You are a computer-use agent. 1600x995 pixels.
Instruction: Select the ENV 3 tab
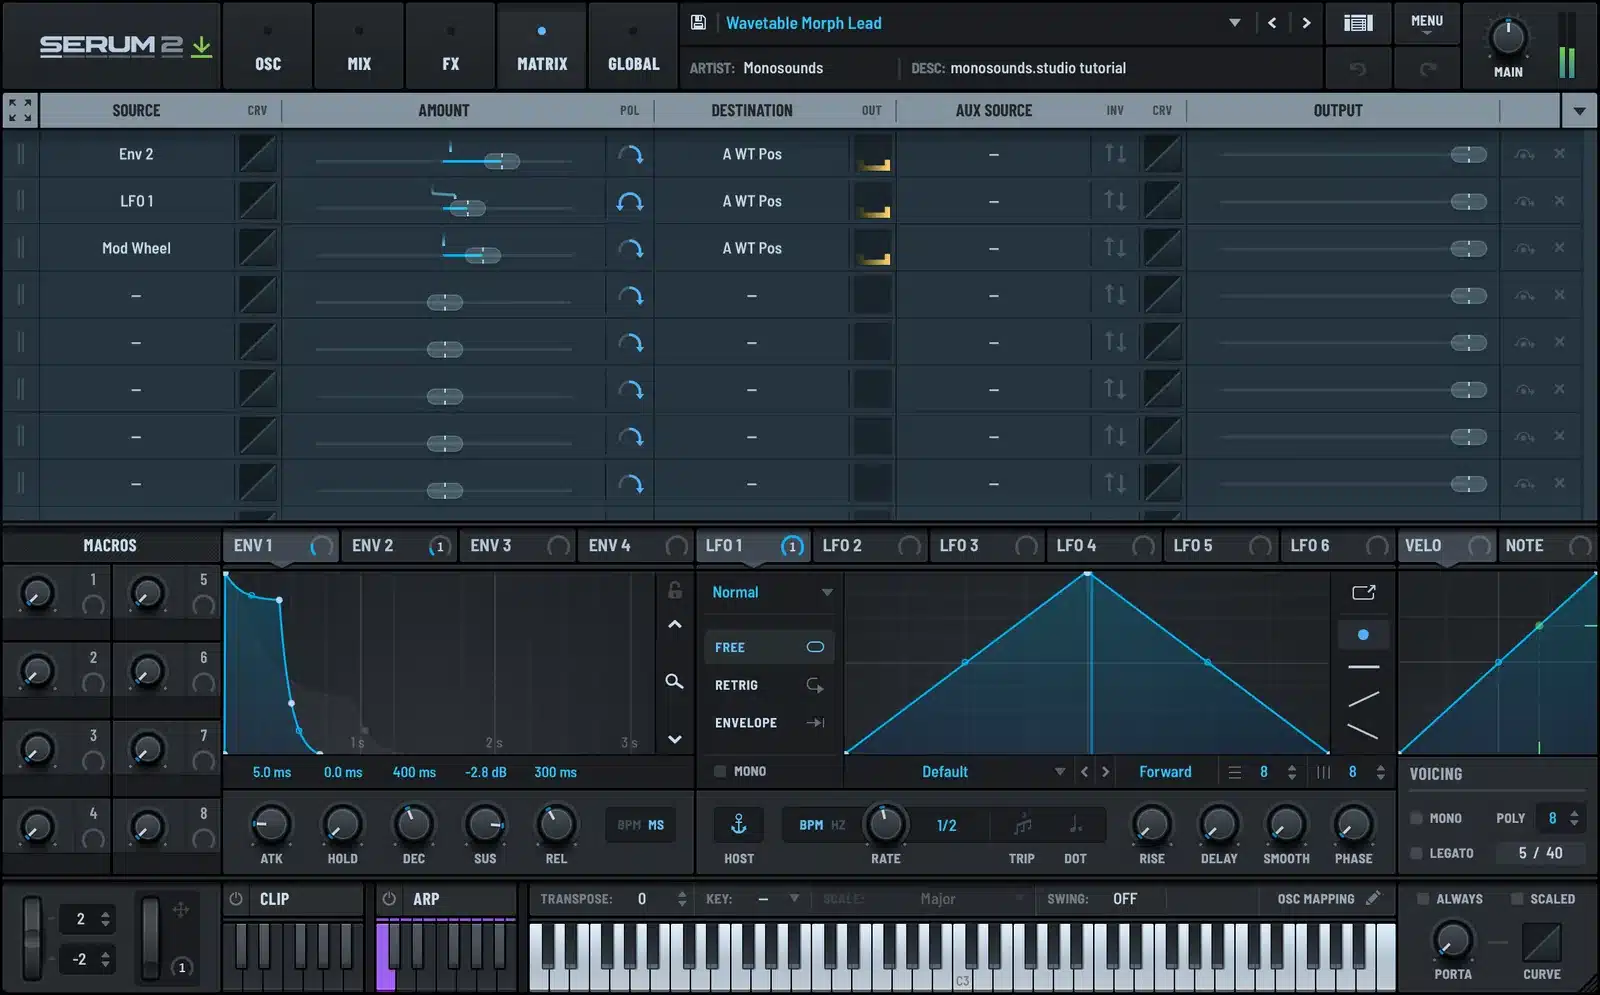pos(516,546)
